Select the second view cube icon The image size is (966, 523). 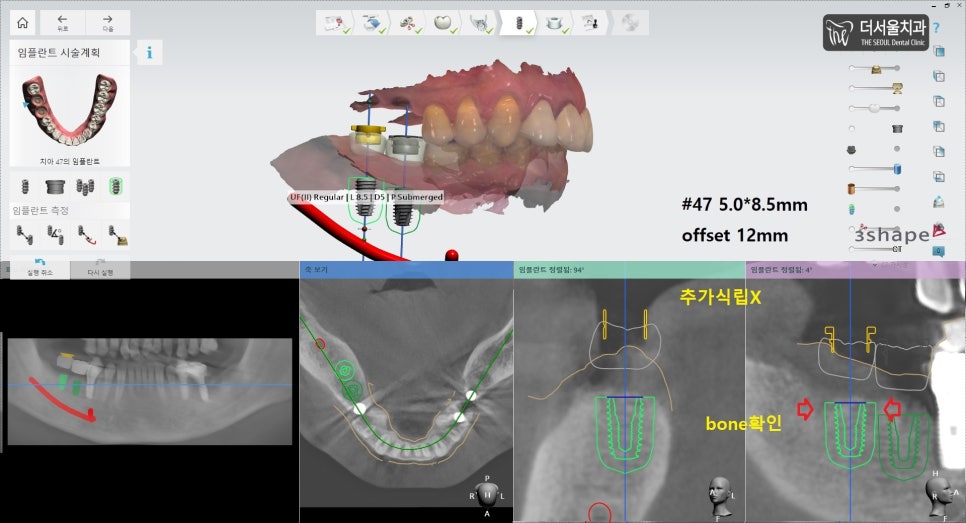pos(939,76)
